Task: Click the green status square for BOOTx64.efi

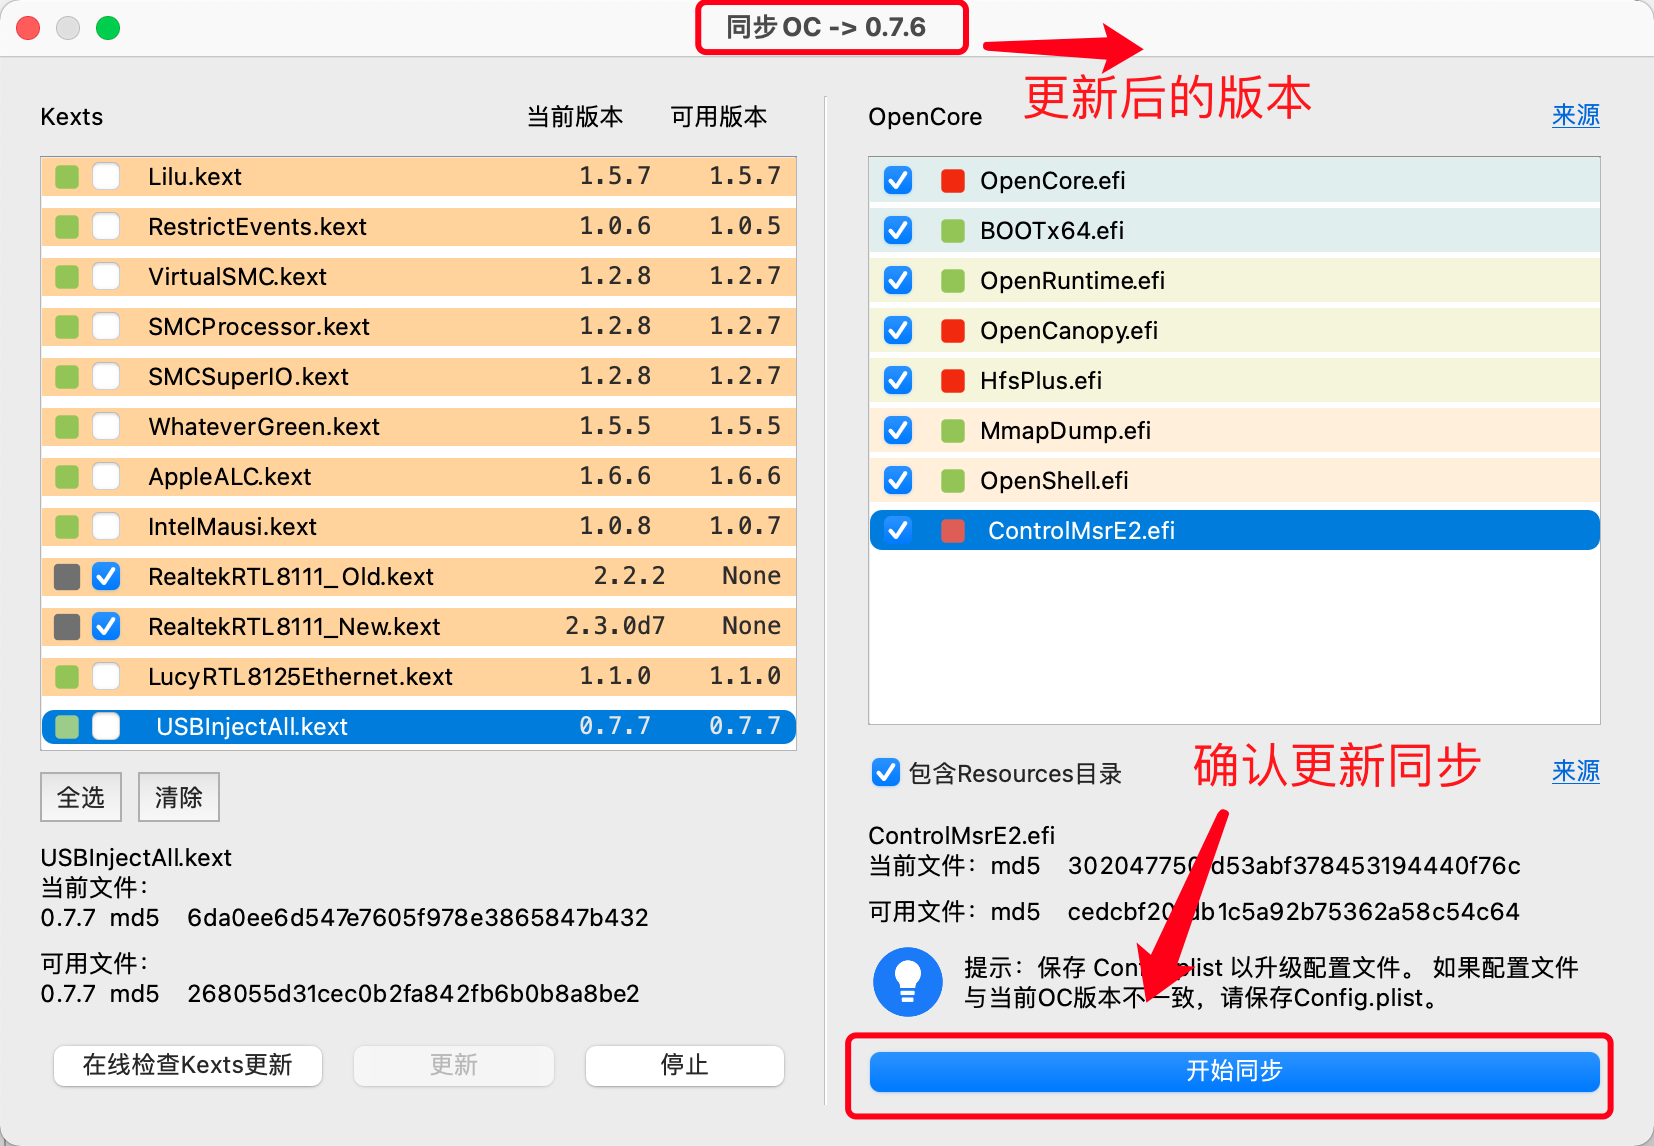Action: (953, 231)
